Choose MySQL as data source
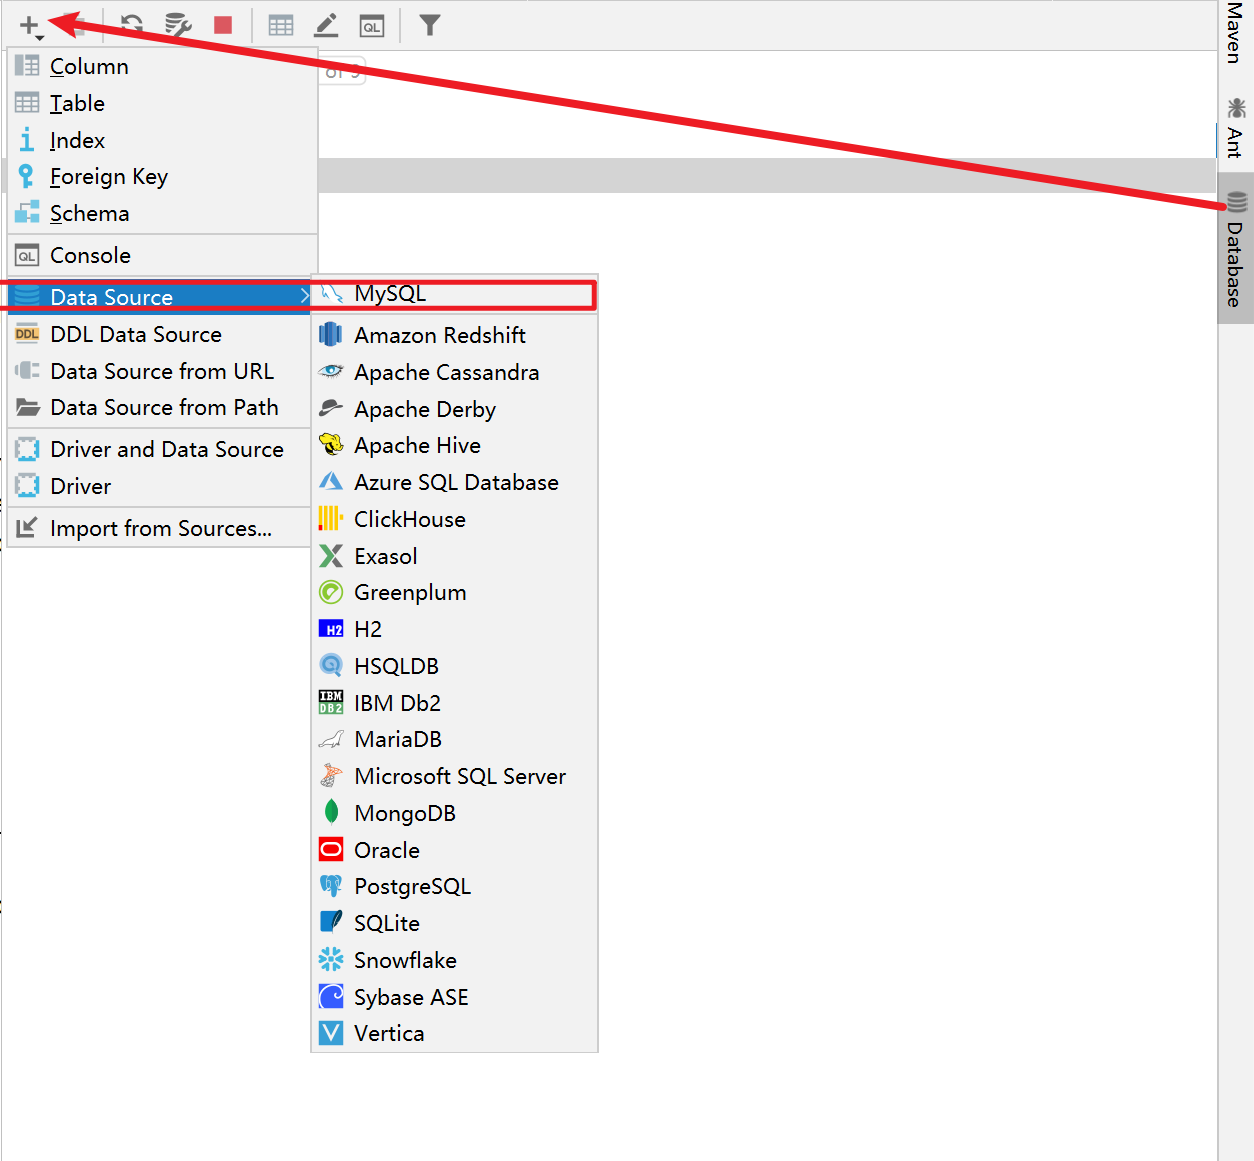 [x=455, y=294]
